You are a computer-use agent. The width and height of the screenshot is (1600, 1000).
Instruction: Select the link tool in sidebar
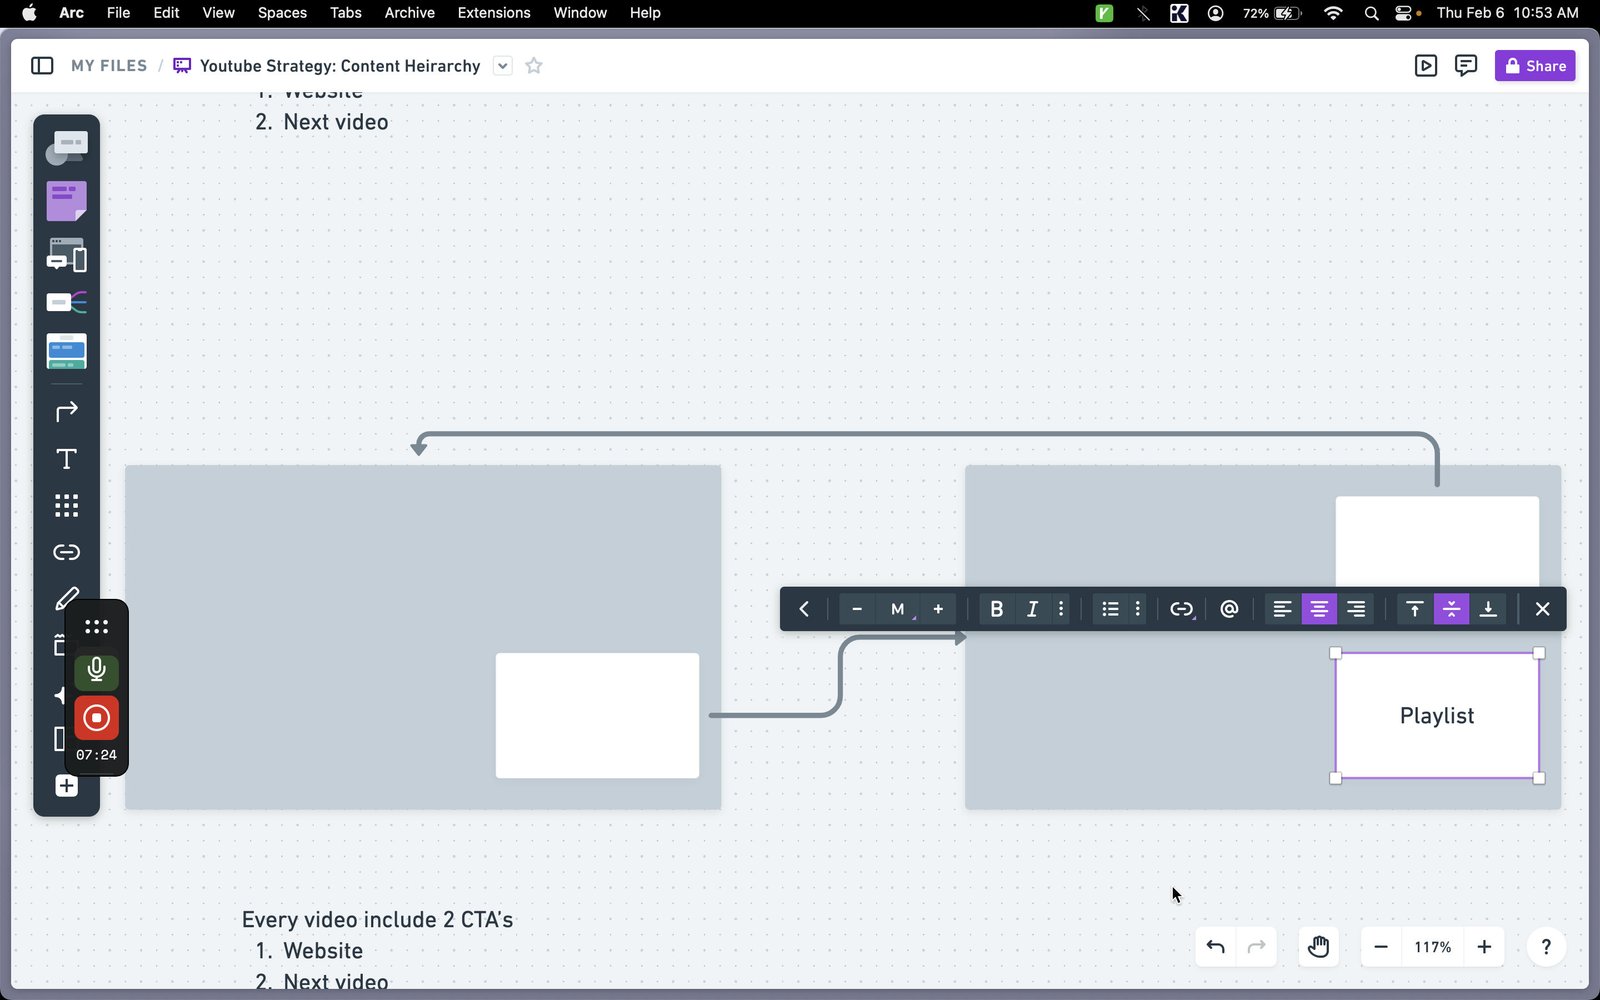(x=67, y=552)
